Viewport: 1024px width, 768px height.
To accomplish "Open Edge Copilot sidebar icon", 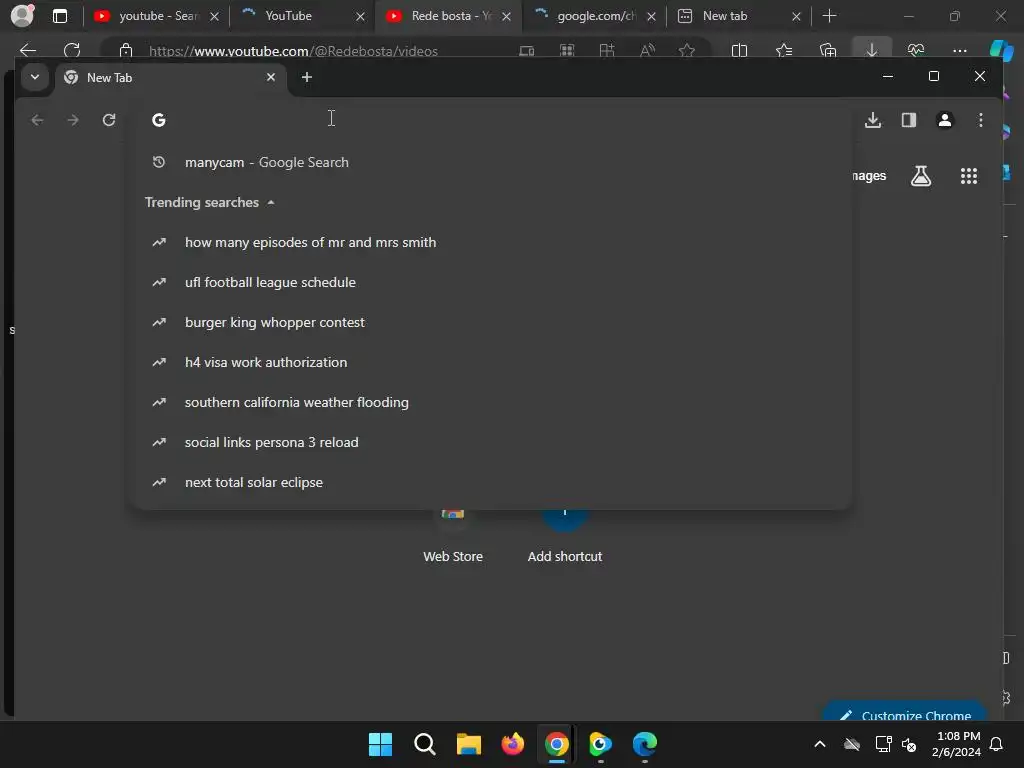I will (x=1001, y=50).
